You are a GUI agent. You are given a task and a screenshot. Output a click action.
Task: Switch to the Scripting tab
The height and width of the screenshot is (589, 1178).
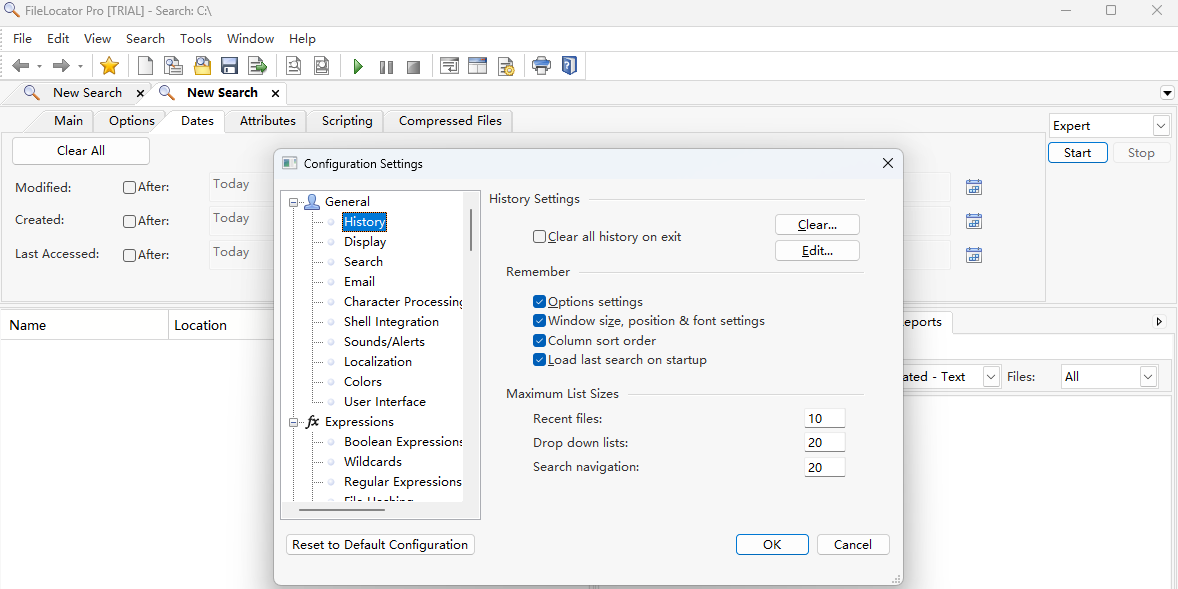click(344, 120)
